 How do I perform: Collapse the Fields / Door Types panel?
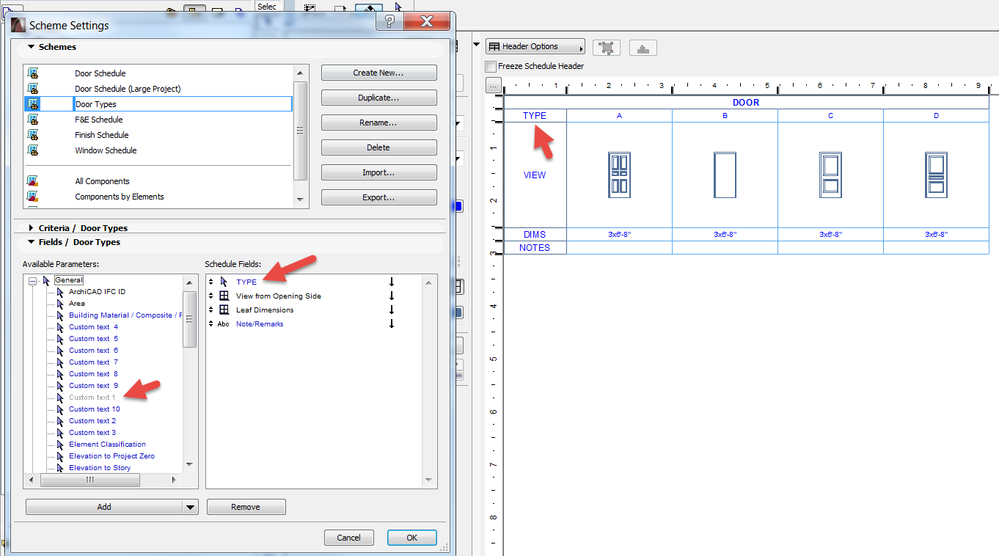pyautogui.click(x=31, y=242)
